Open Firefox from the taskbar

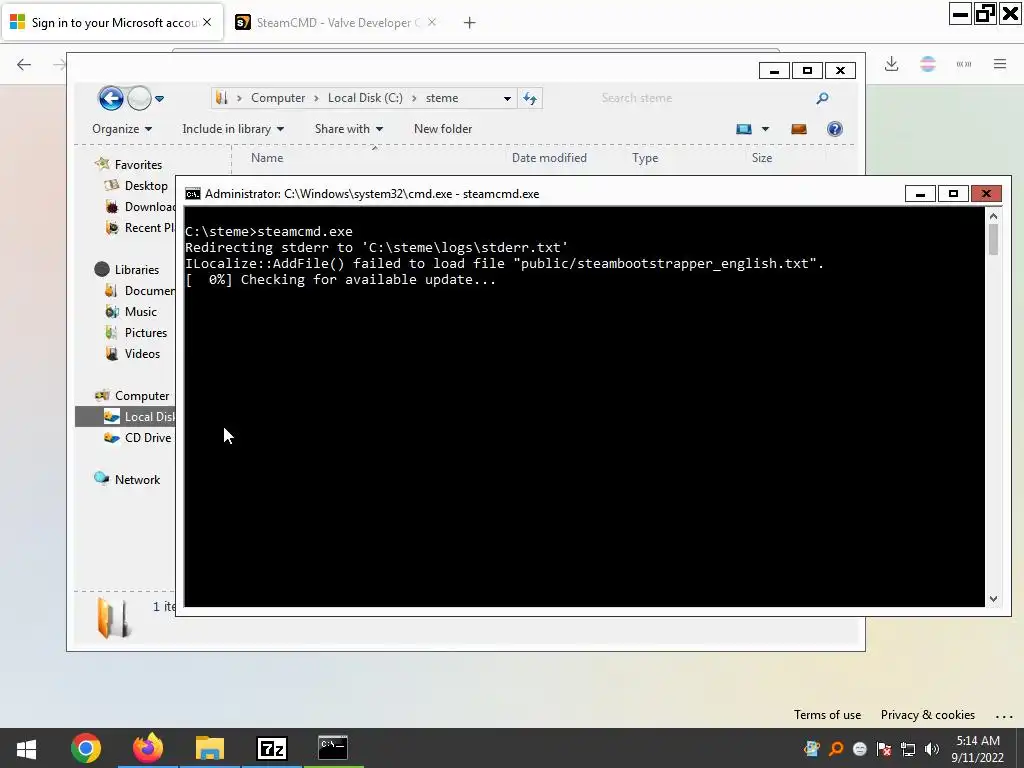[x=148, y=748]
